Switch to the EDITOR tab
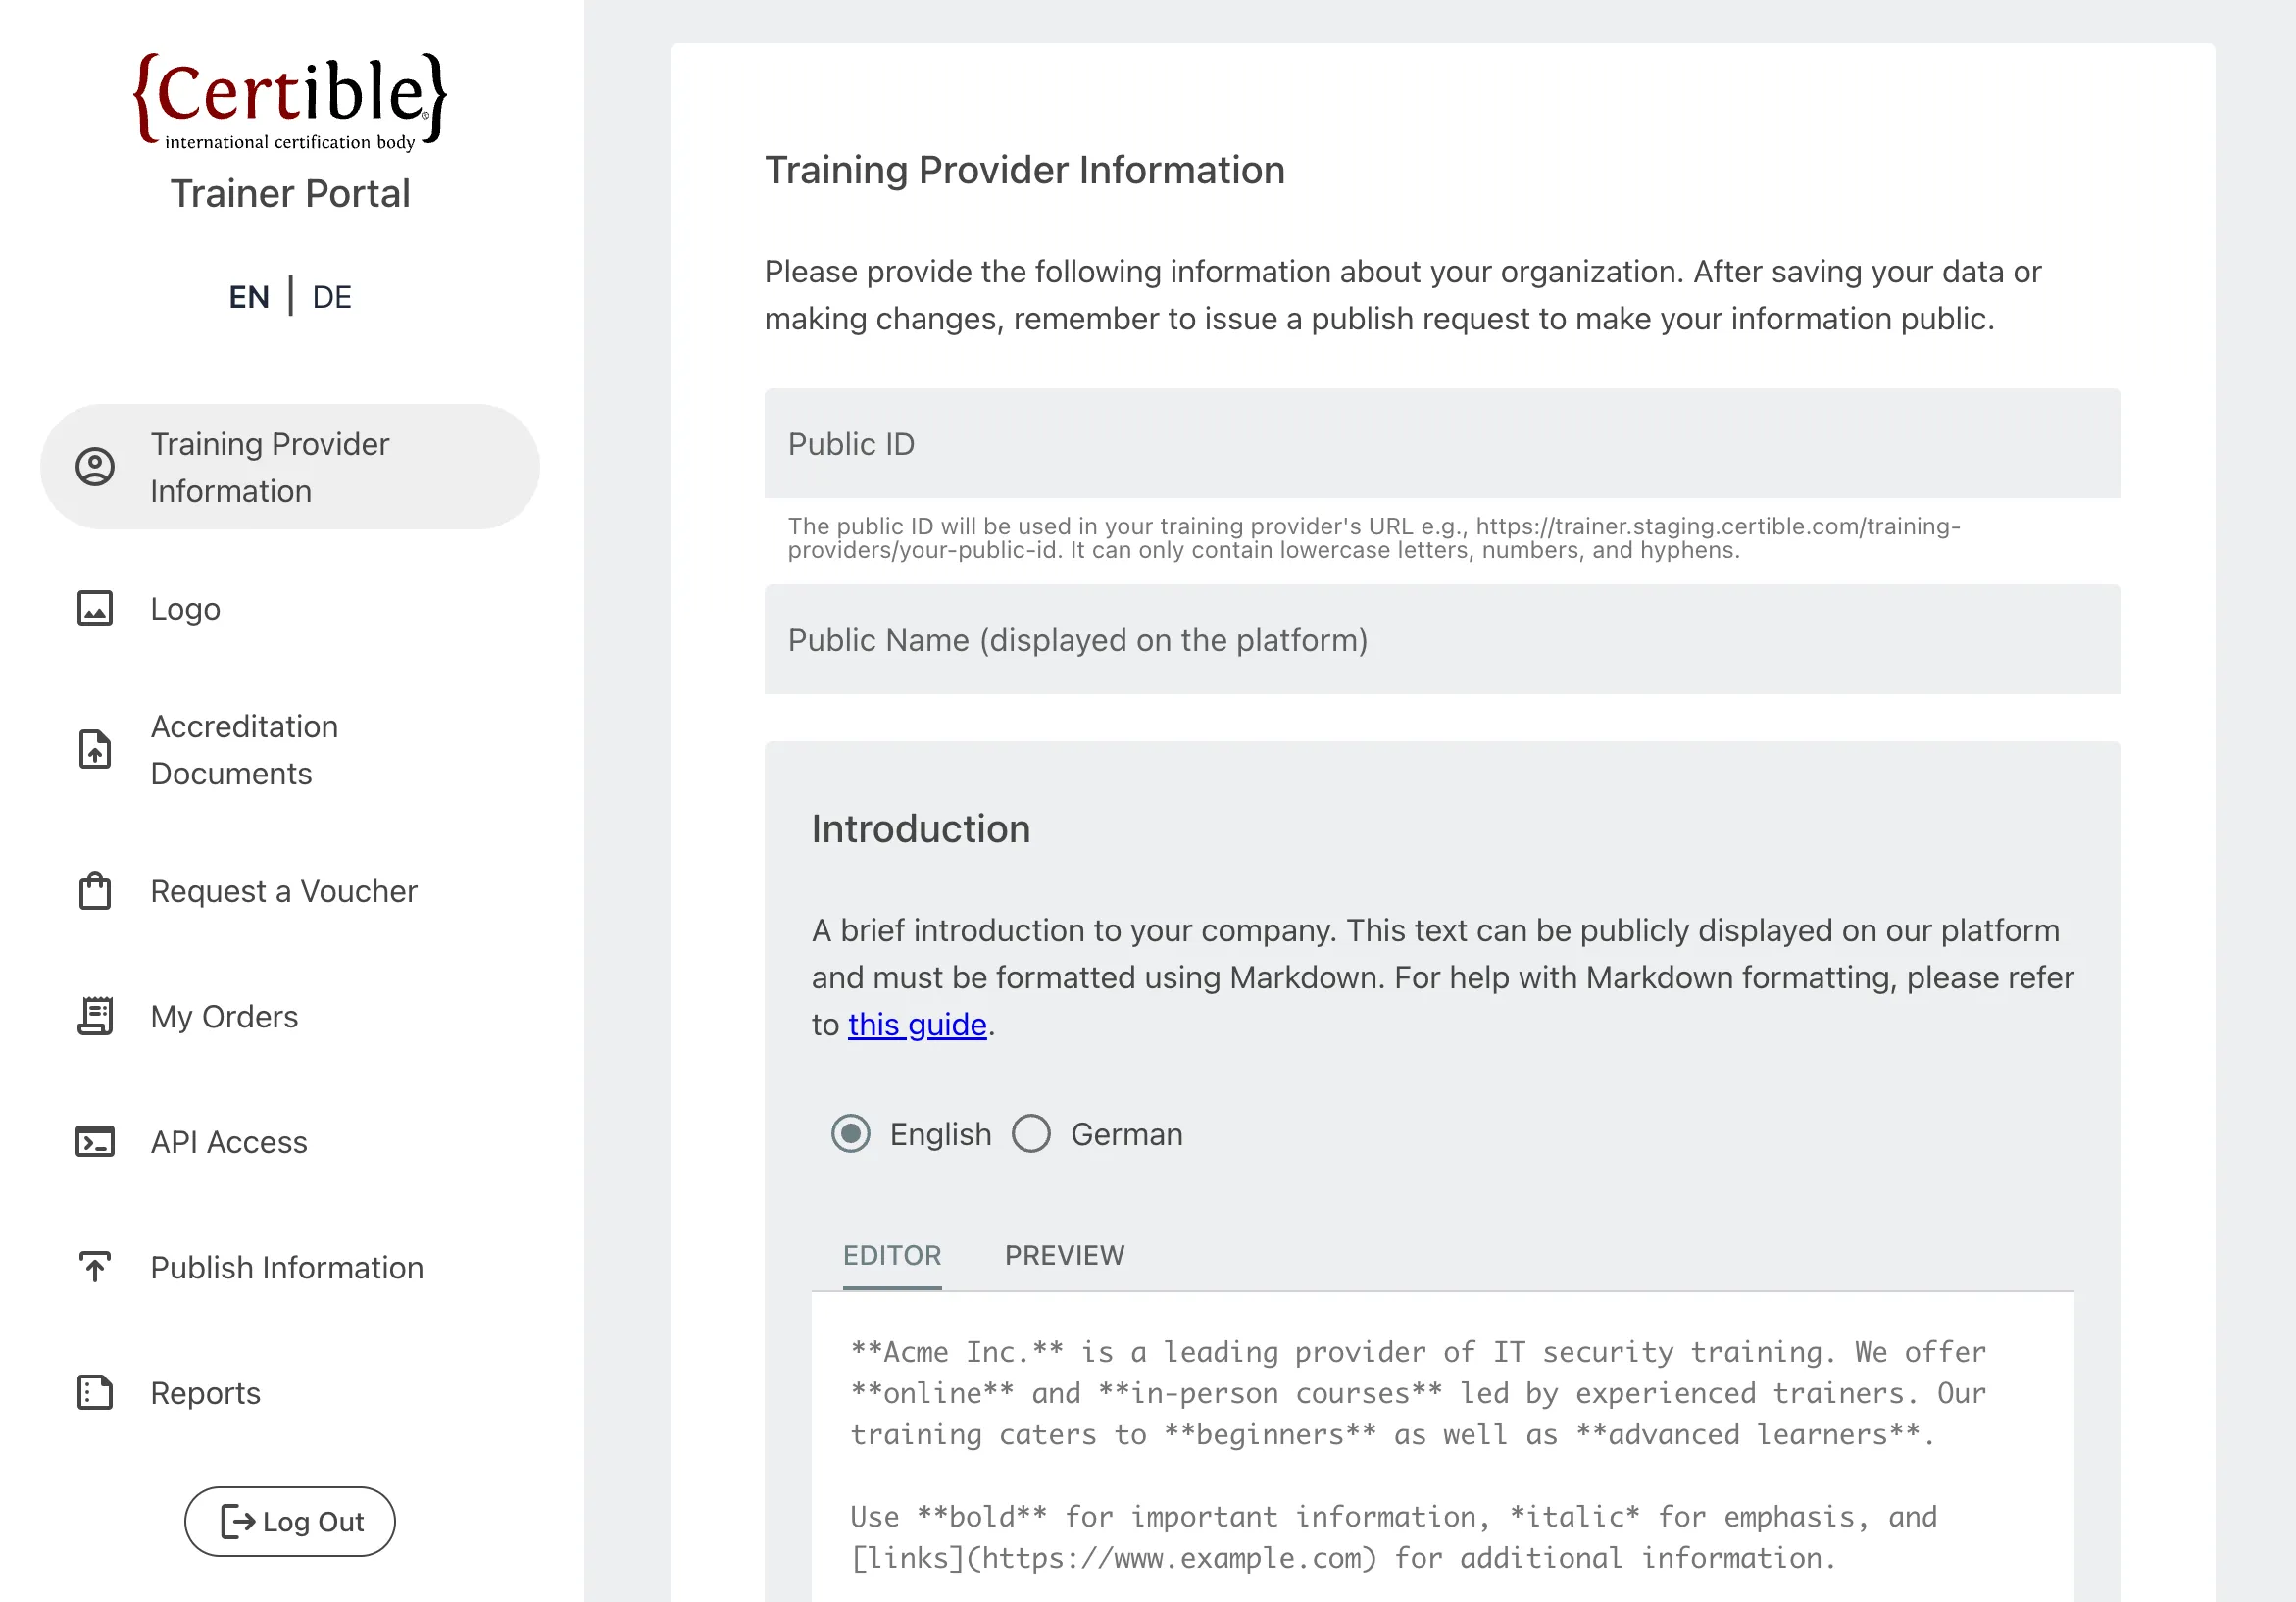2296x1602 pixels. point(892,1255)
